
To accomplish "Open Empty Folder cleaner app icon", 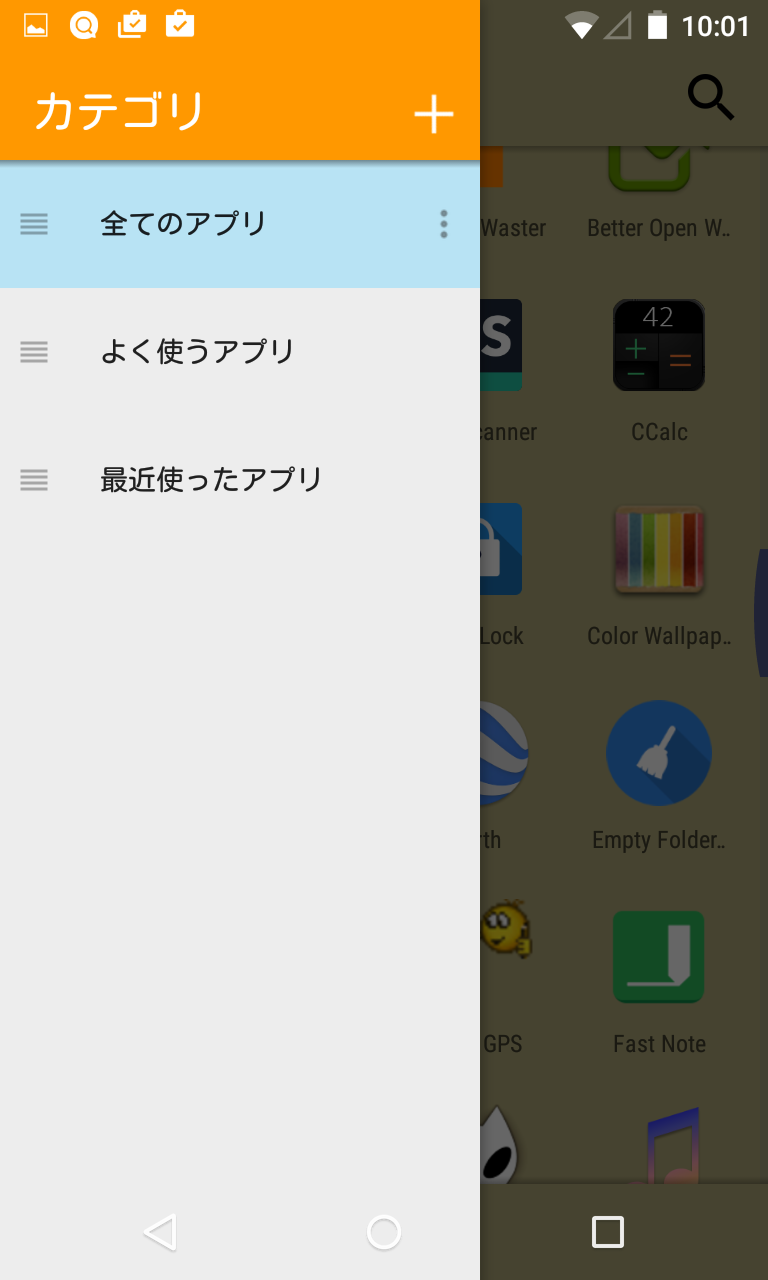I will (x=659, y=753).
